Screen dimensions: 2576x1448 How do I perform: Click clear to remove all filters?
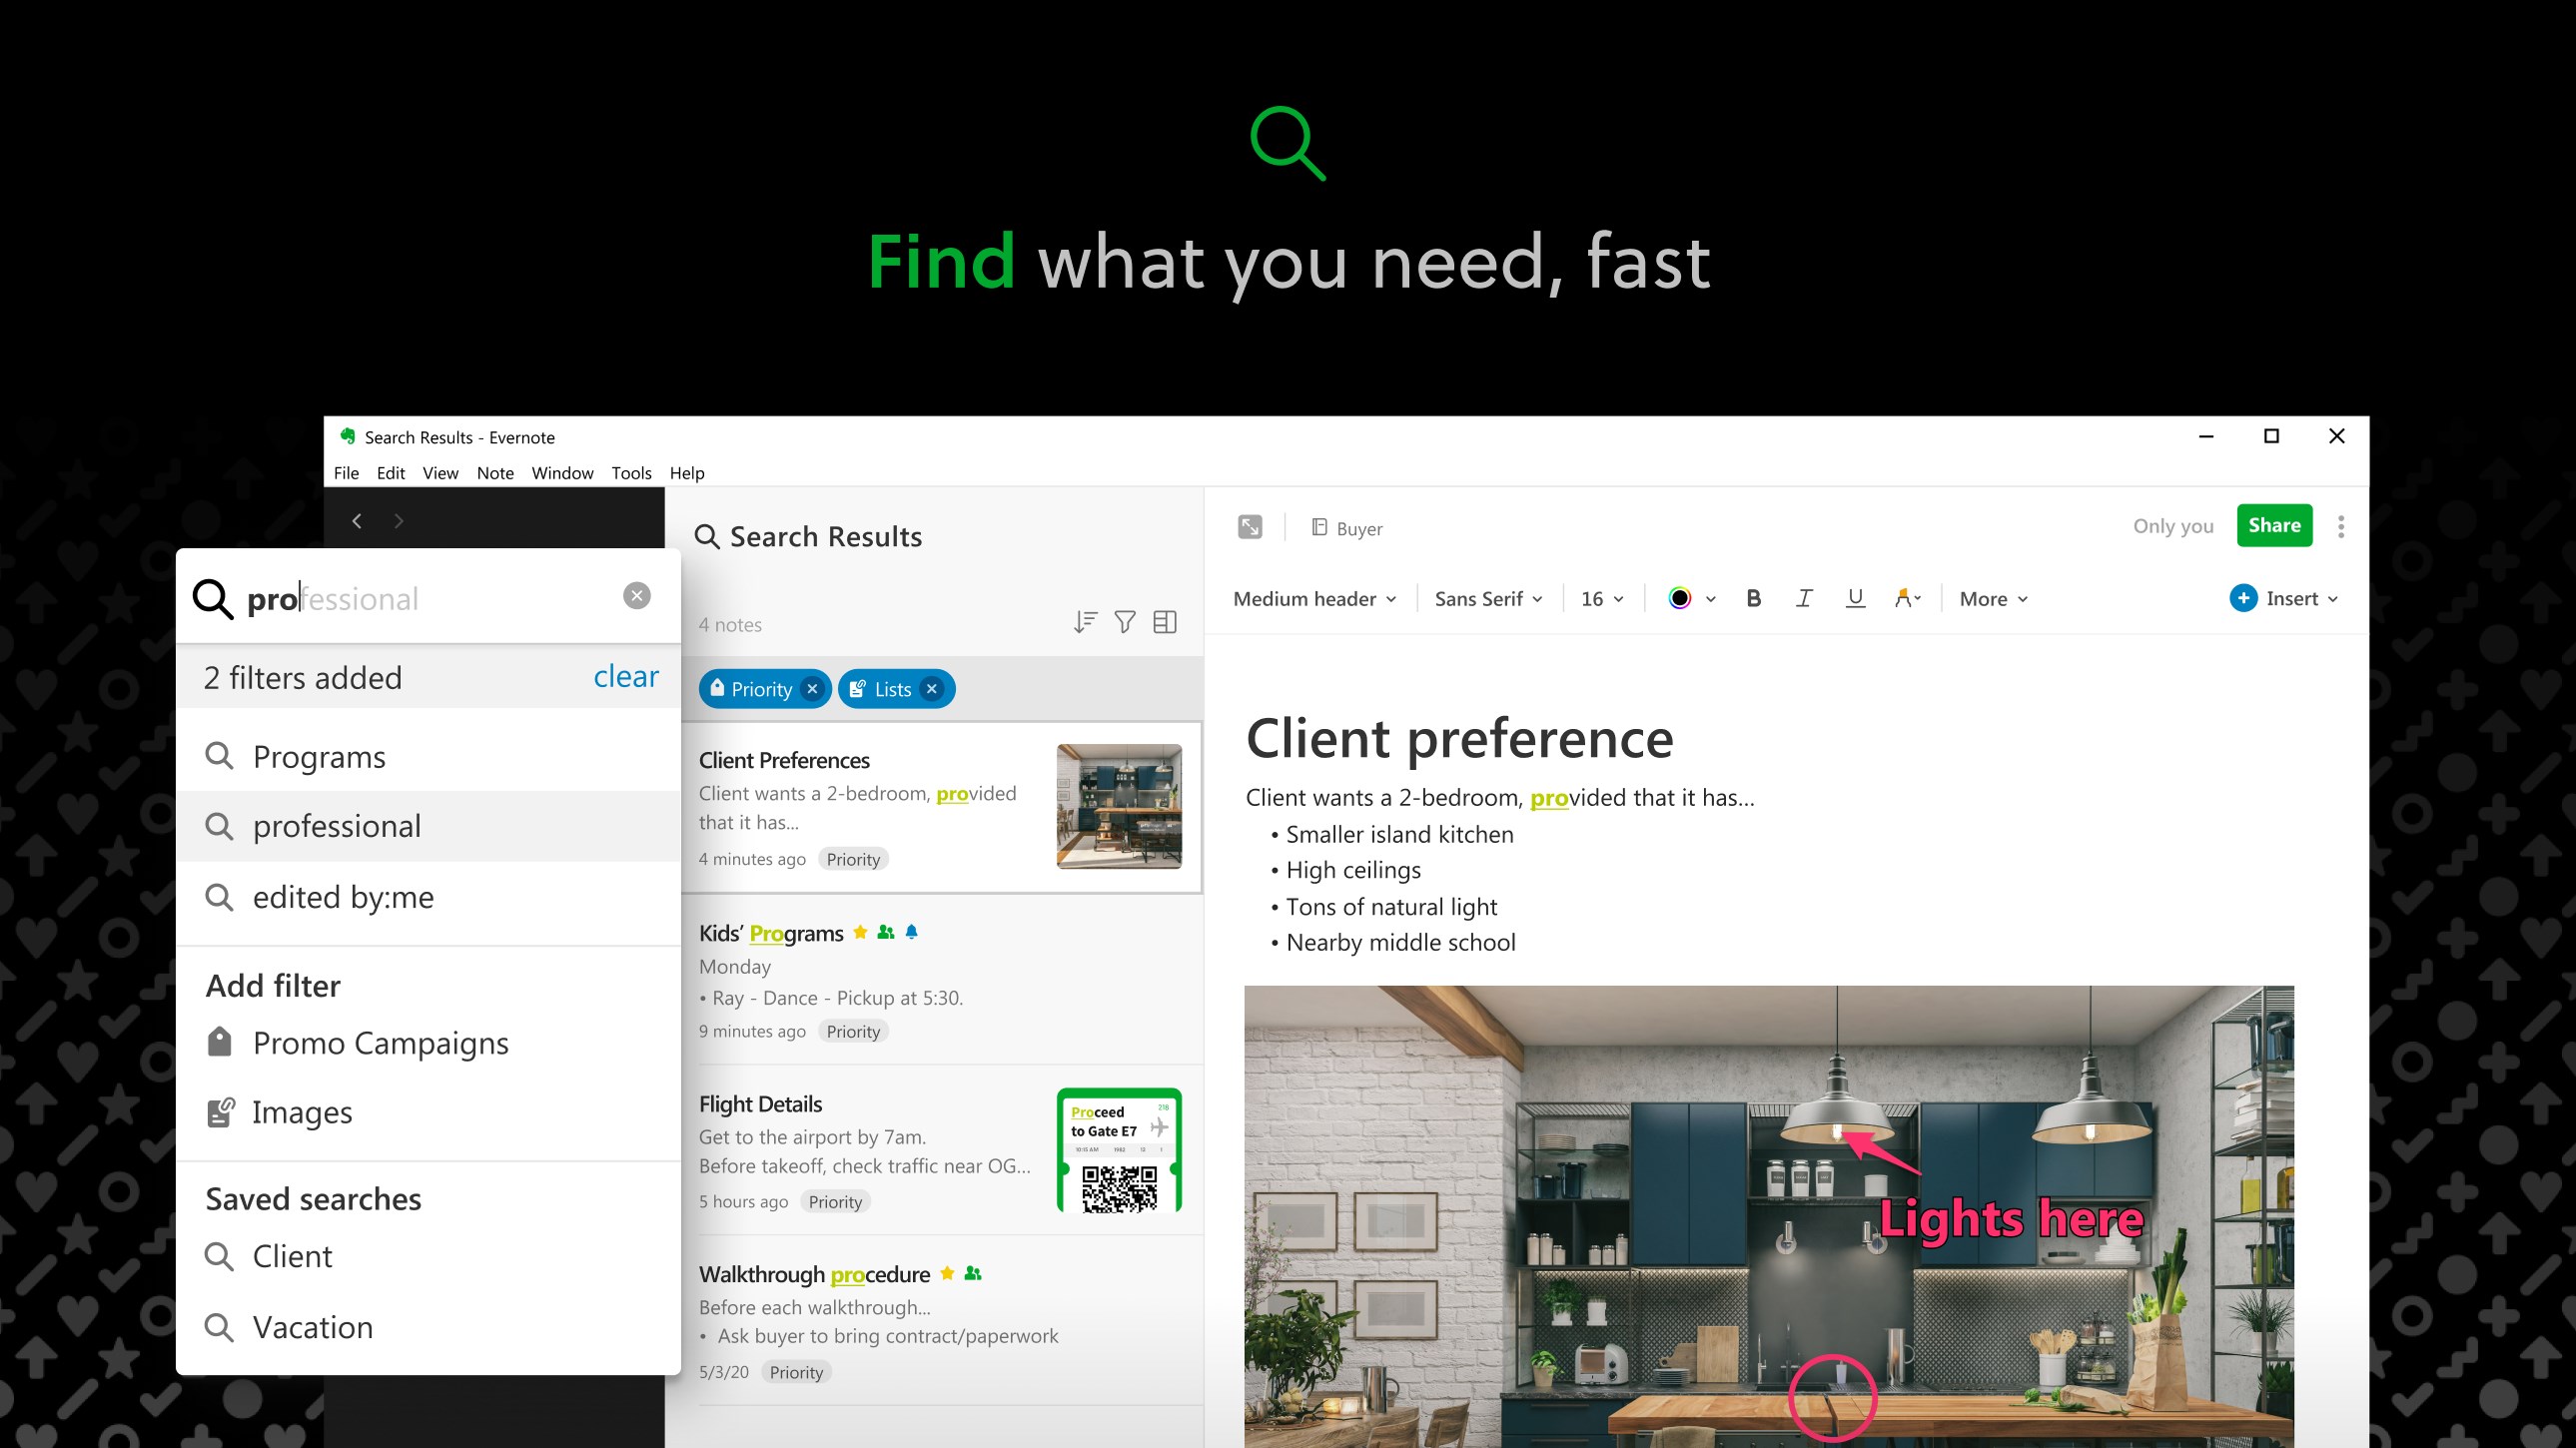pos(624,674)
